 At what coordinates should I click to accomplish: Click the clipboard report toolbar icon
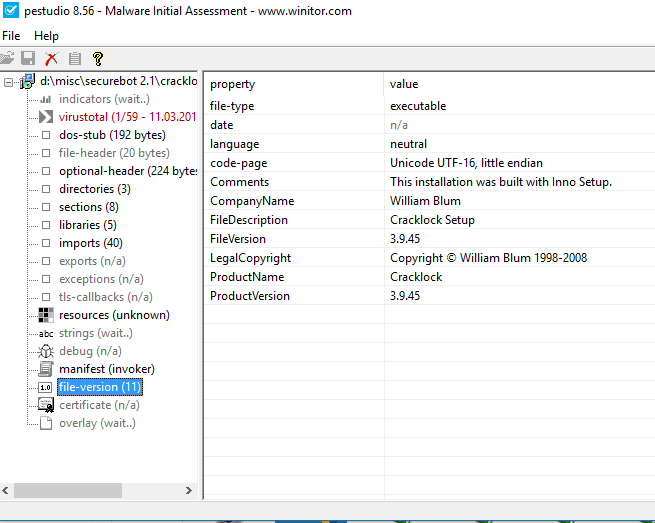[74, 59]
